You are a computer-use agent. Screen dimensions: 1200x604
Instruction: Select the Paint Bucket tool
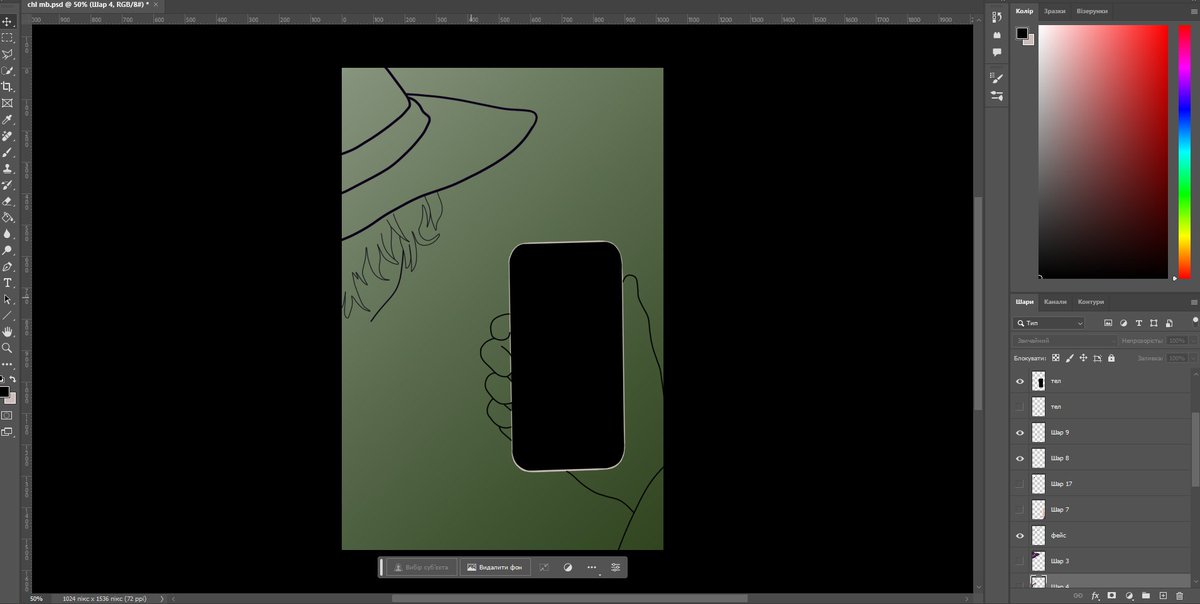(7, 217)
